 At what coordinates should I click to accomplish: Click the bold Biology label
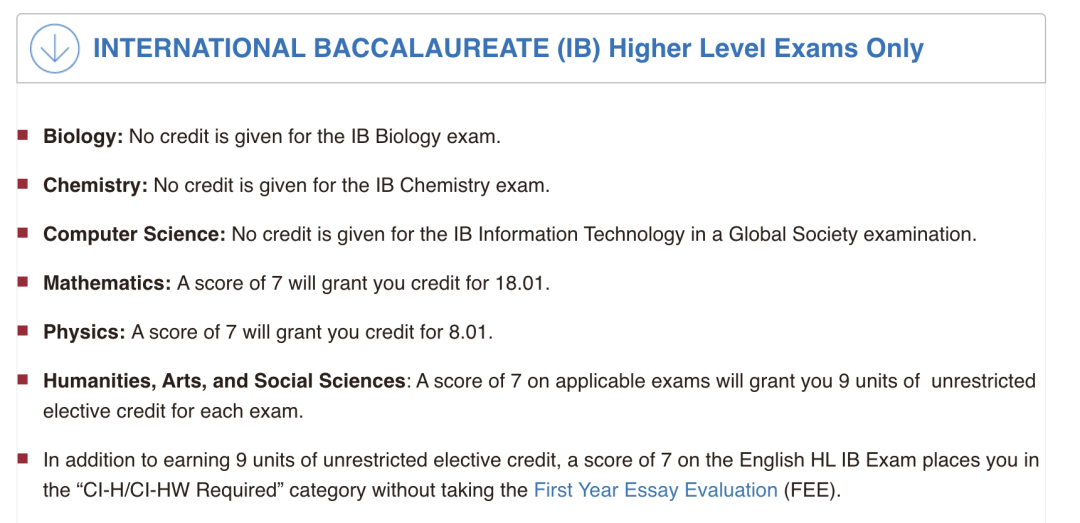coord(83,136)
